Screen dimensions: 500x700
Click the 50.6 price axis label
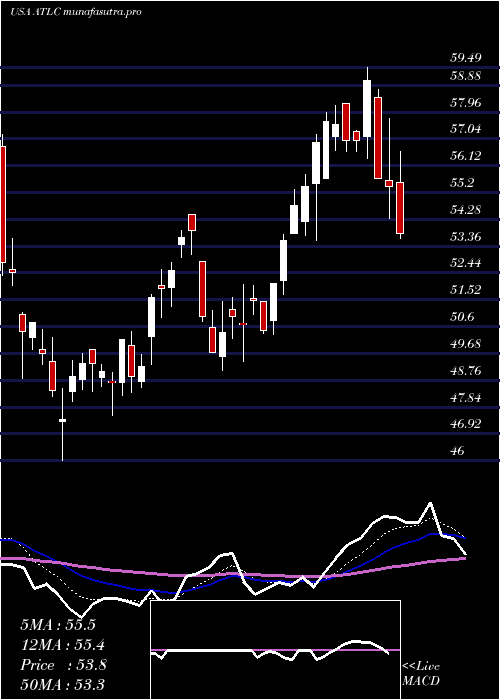(x=462, y=317)
